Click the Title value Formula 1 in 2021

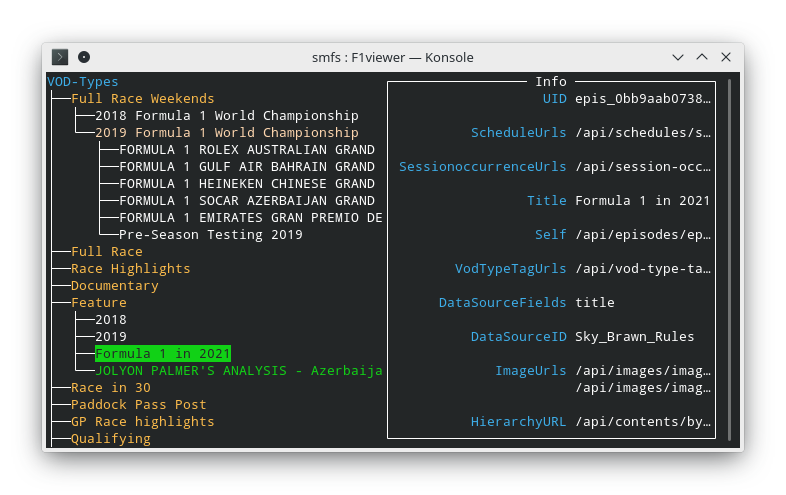tap(643, 201)
